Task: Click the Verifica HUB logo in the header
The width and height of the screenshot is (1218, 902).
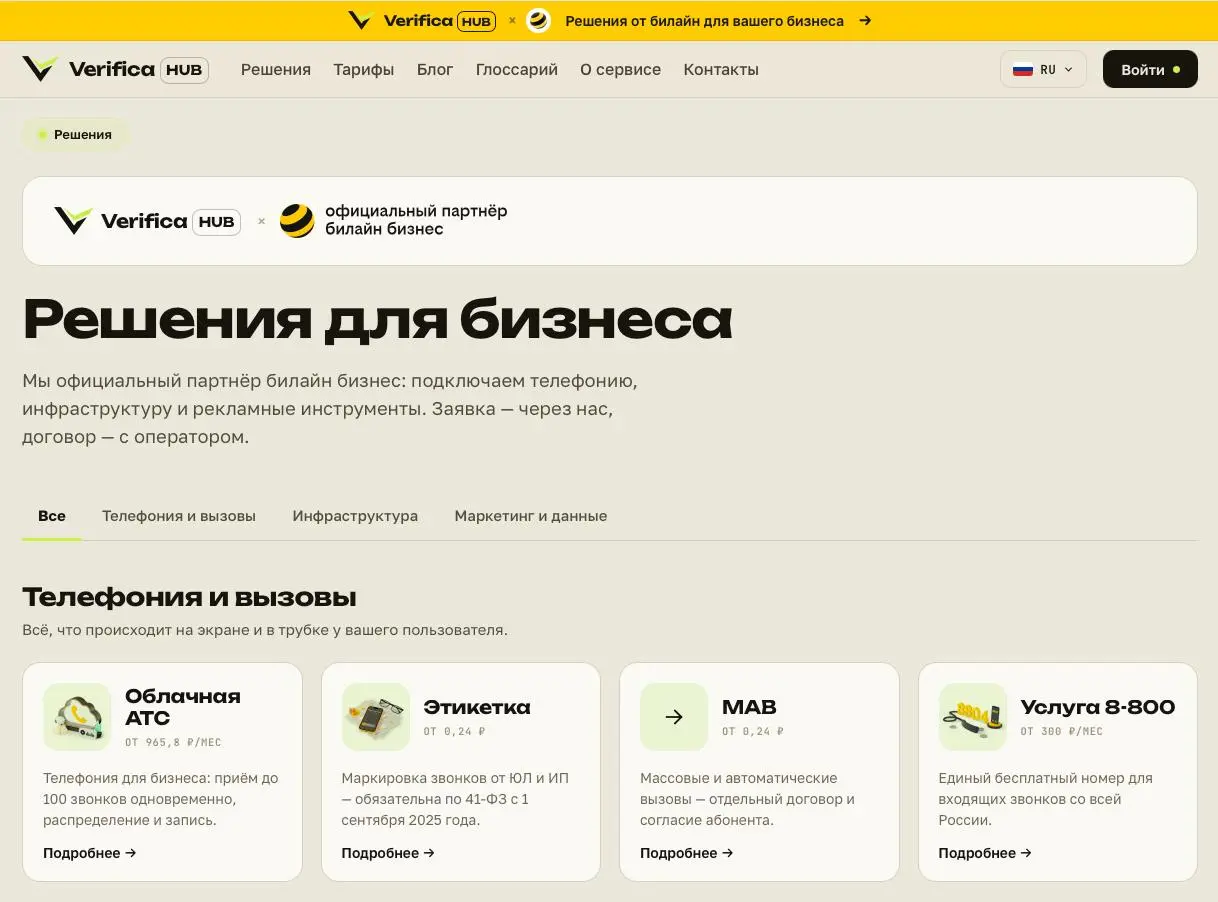Action: pos(115,69)
